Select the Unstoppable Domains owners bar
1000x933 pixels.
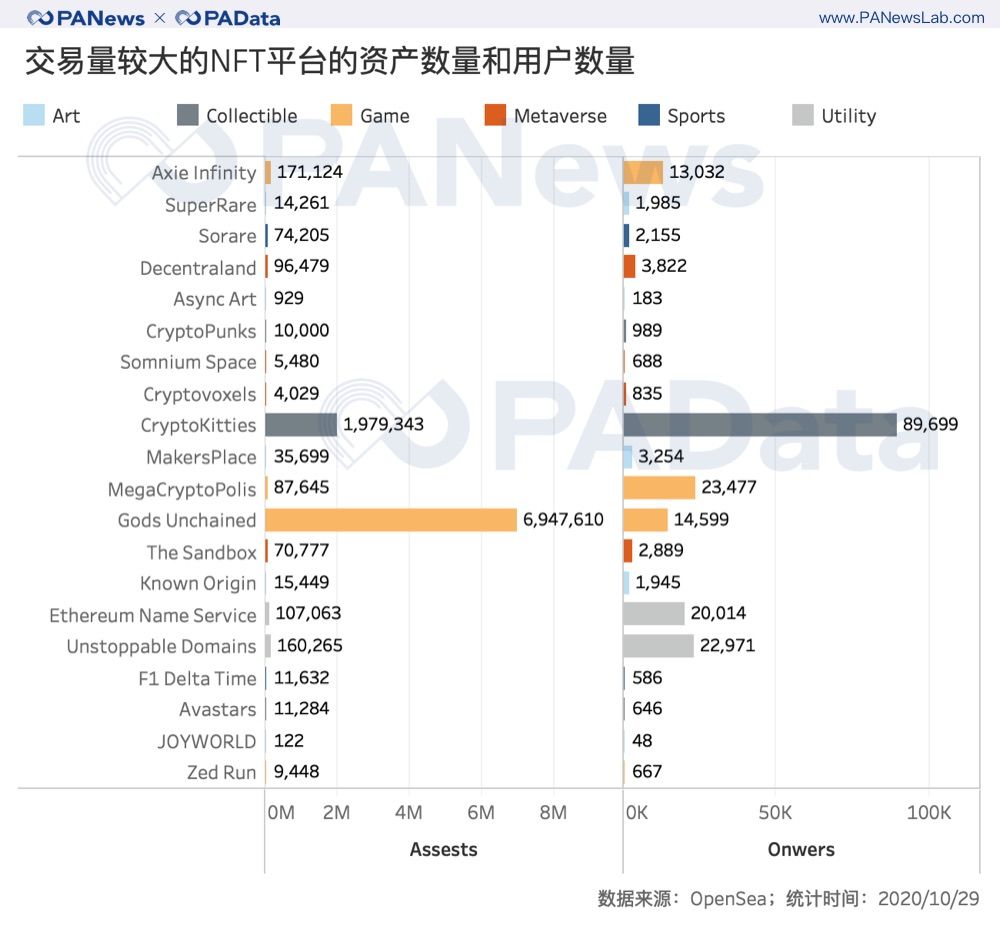pos(658,646)
